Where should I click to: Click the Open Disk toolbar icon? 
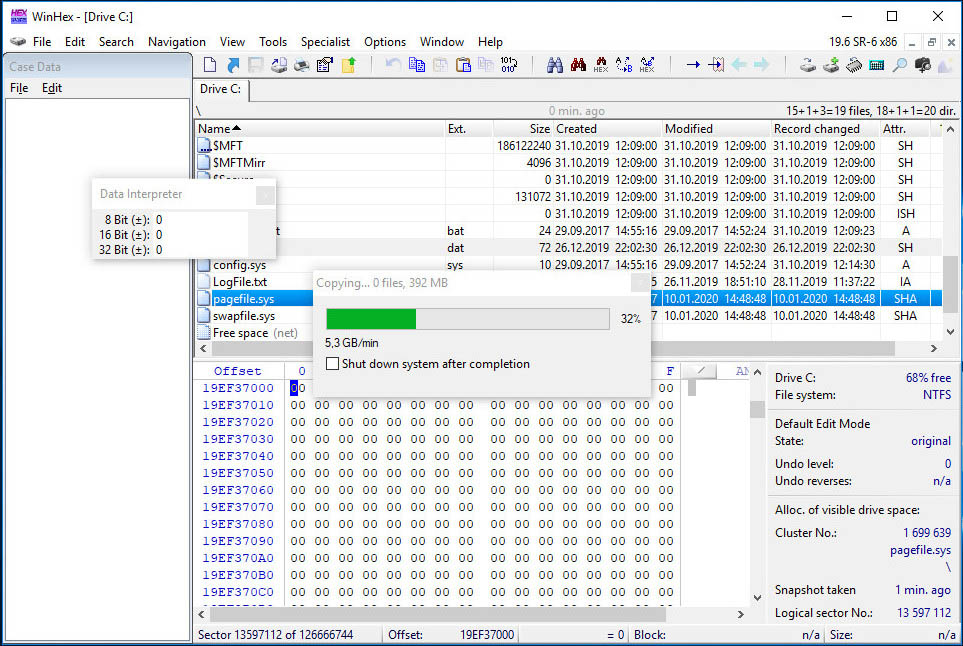pyautogui.click(x=808, y=64)
